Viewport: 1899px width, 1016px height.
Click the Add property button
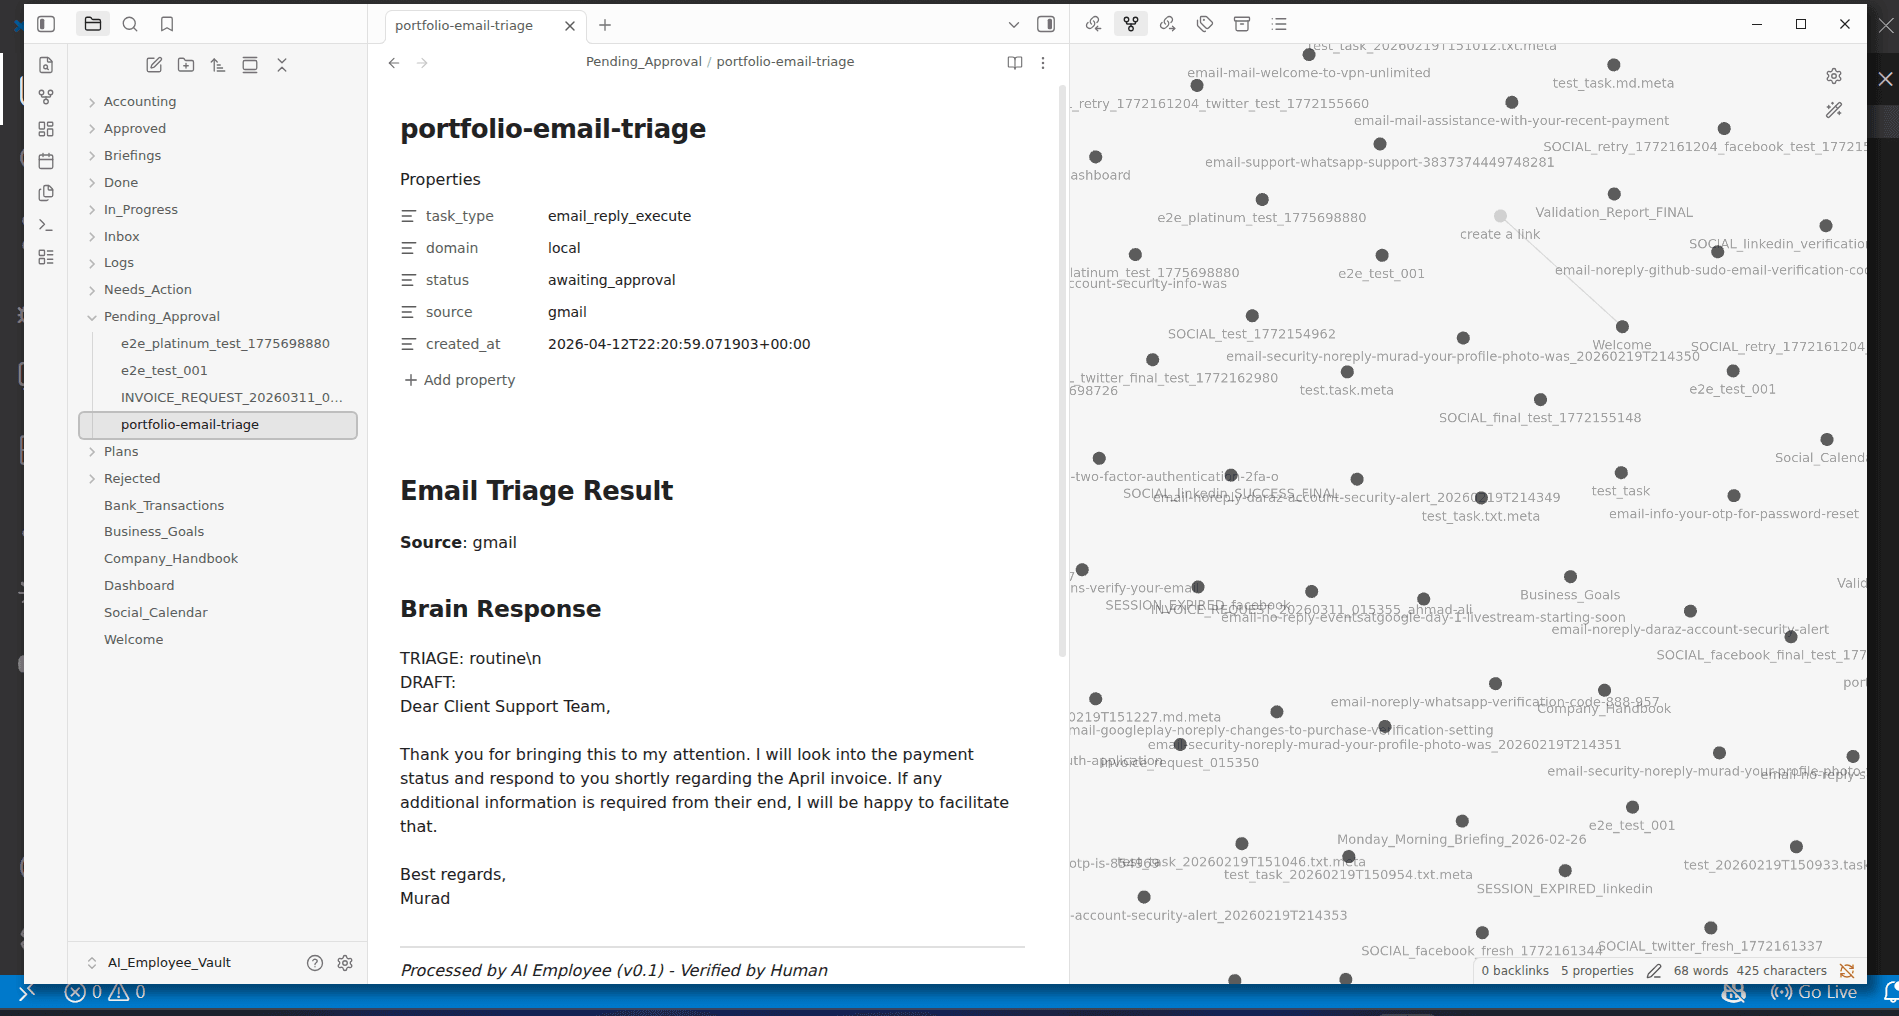[460, 380]
